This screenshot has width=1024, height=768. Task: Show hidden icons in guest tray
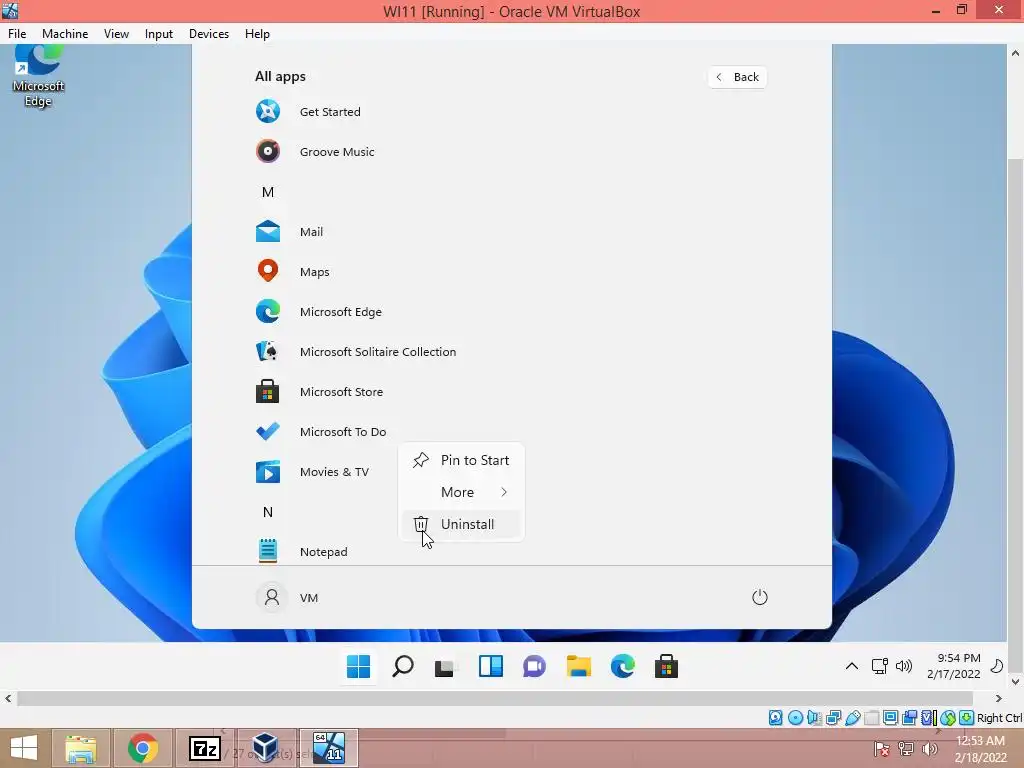click(x=852, y=666)
